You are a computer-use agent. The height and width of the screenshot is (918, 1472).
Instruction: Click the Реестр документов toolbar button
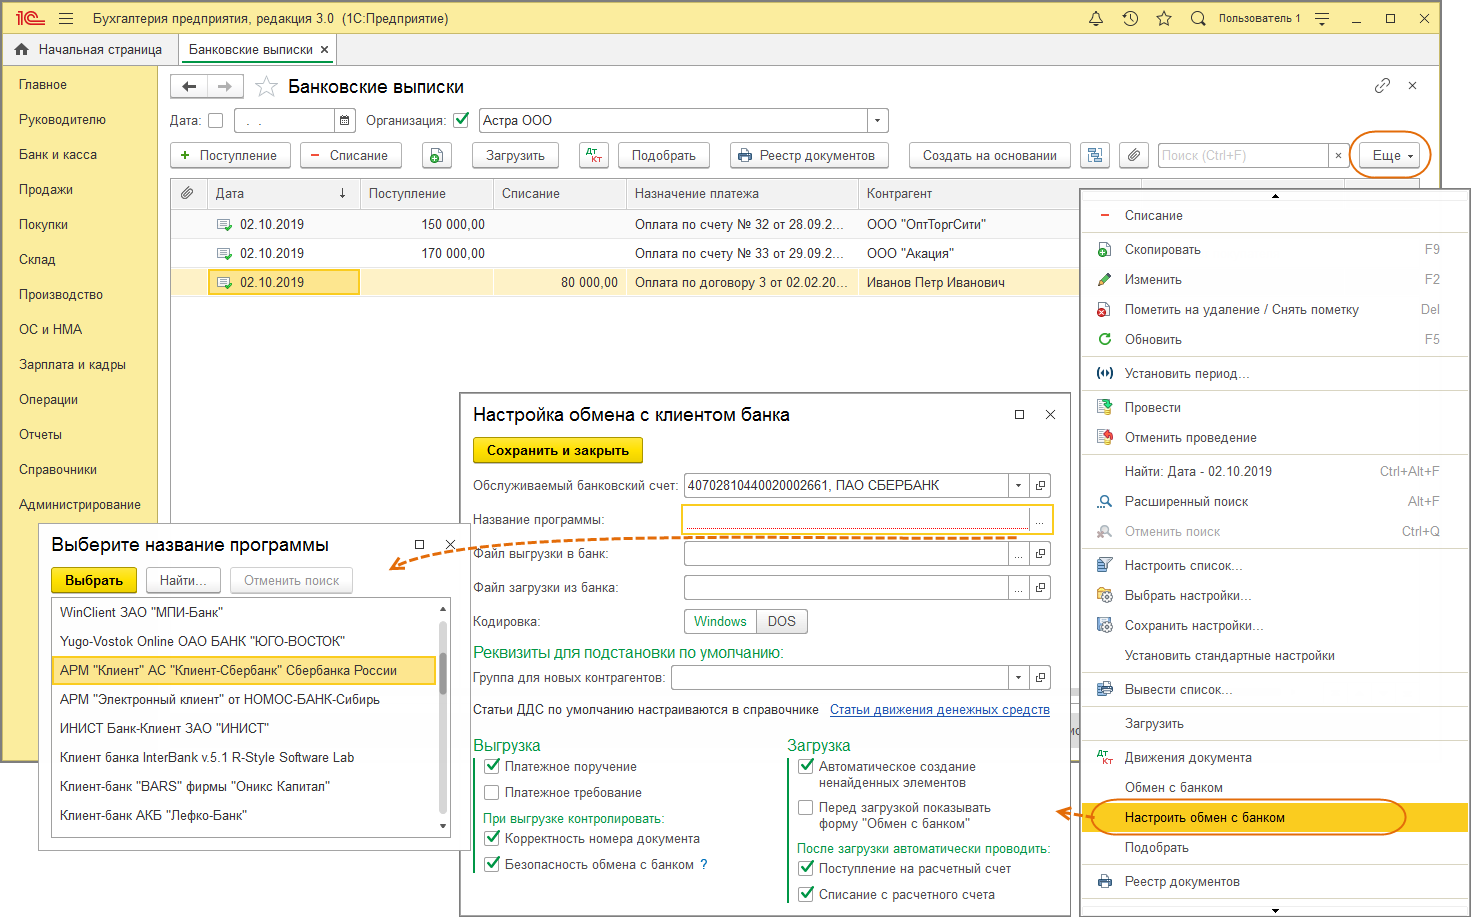click(807, 155)
